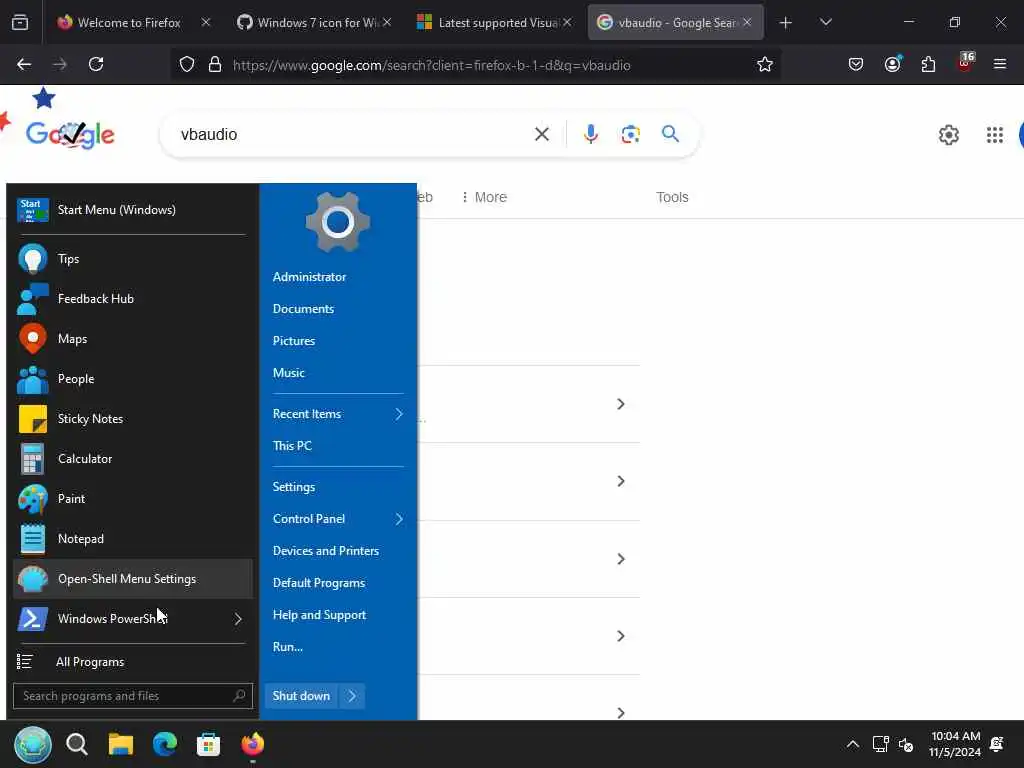This screenshot has height=768, width=1024.
Task: Click Firefox icon on taskbar
Action: (253, 744)
